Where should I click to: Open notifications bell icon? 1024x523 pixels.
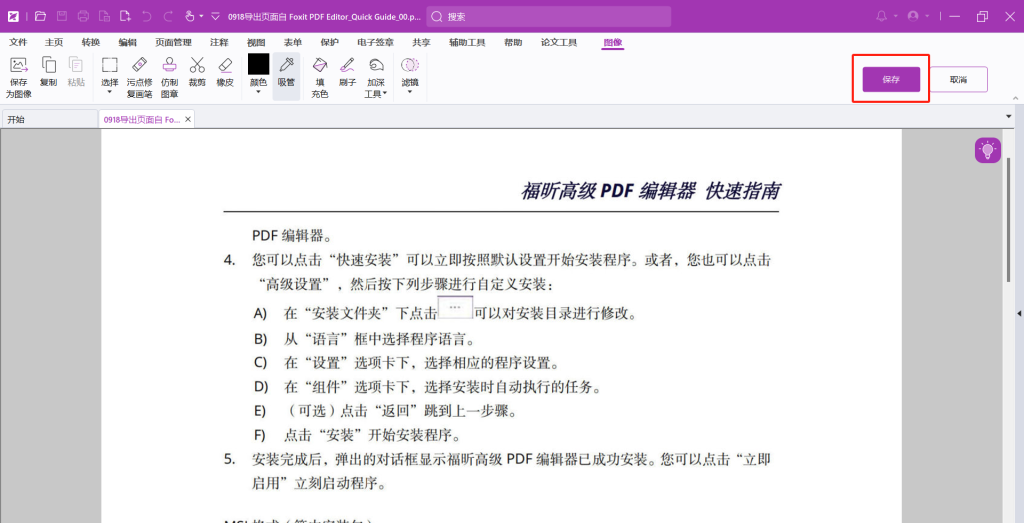(x=882, y=16)
